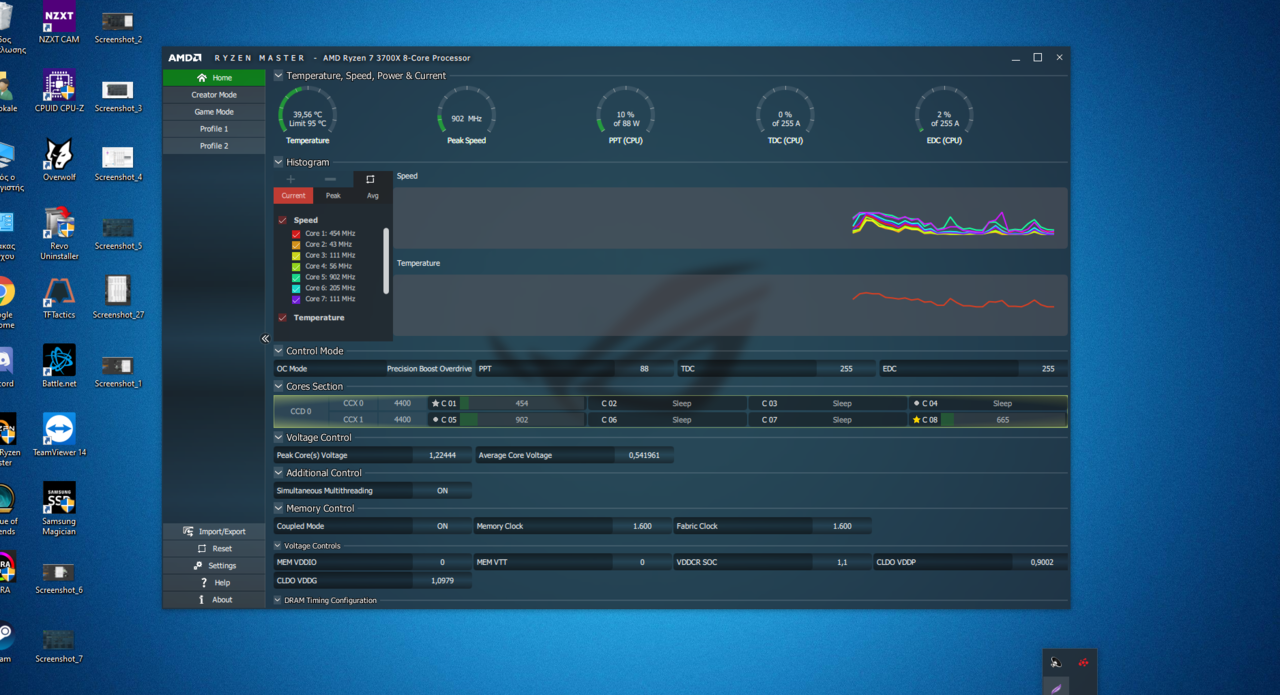Click the Reset button in the sidebar
The image size is (1280, 695).
tap(214, 548)
